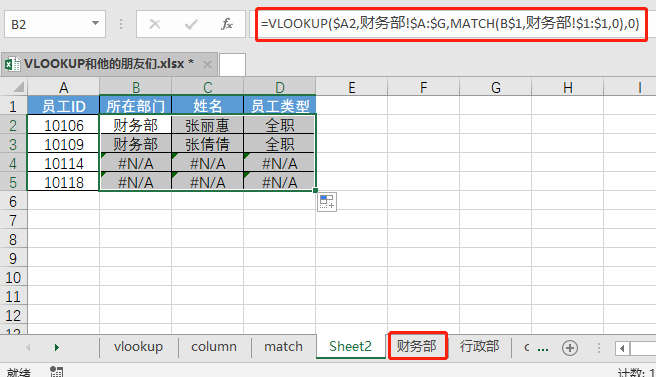
Task: Select cell containing 10109
Action: coord(64,144)
